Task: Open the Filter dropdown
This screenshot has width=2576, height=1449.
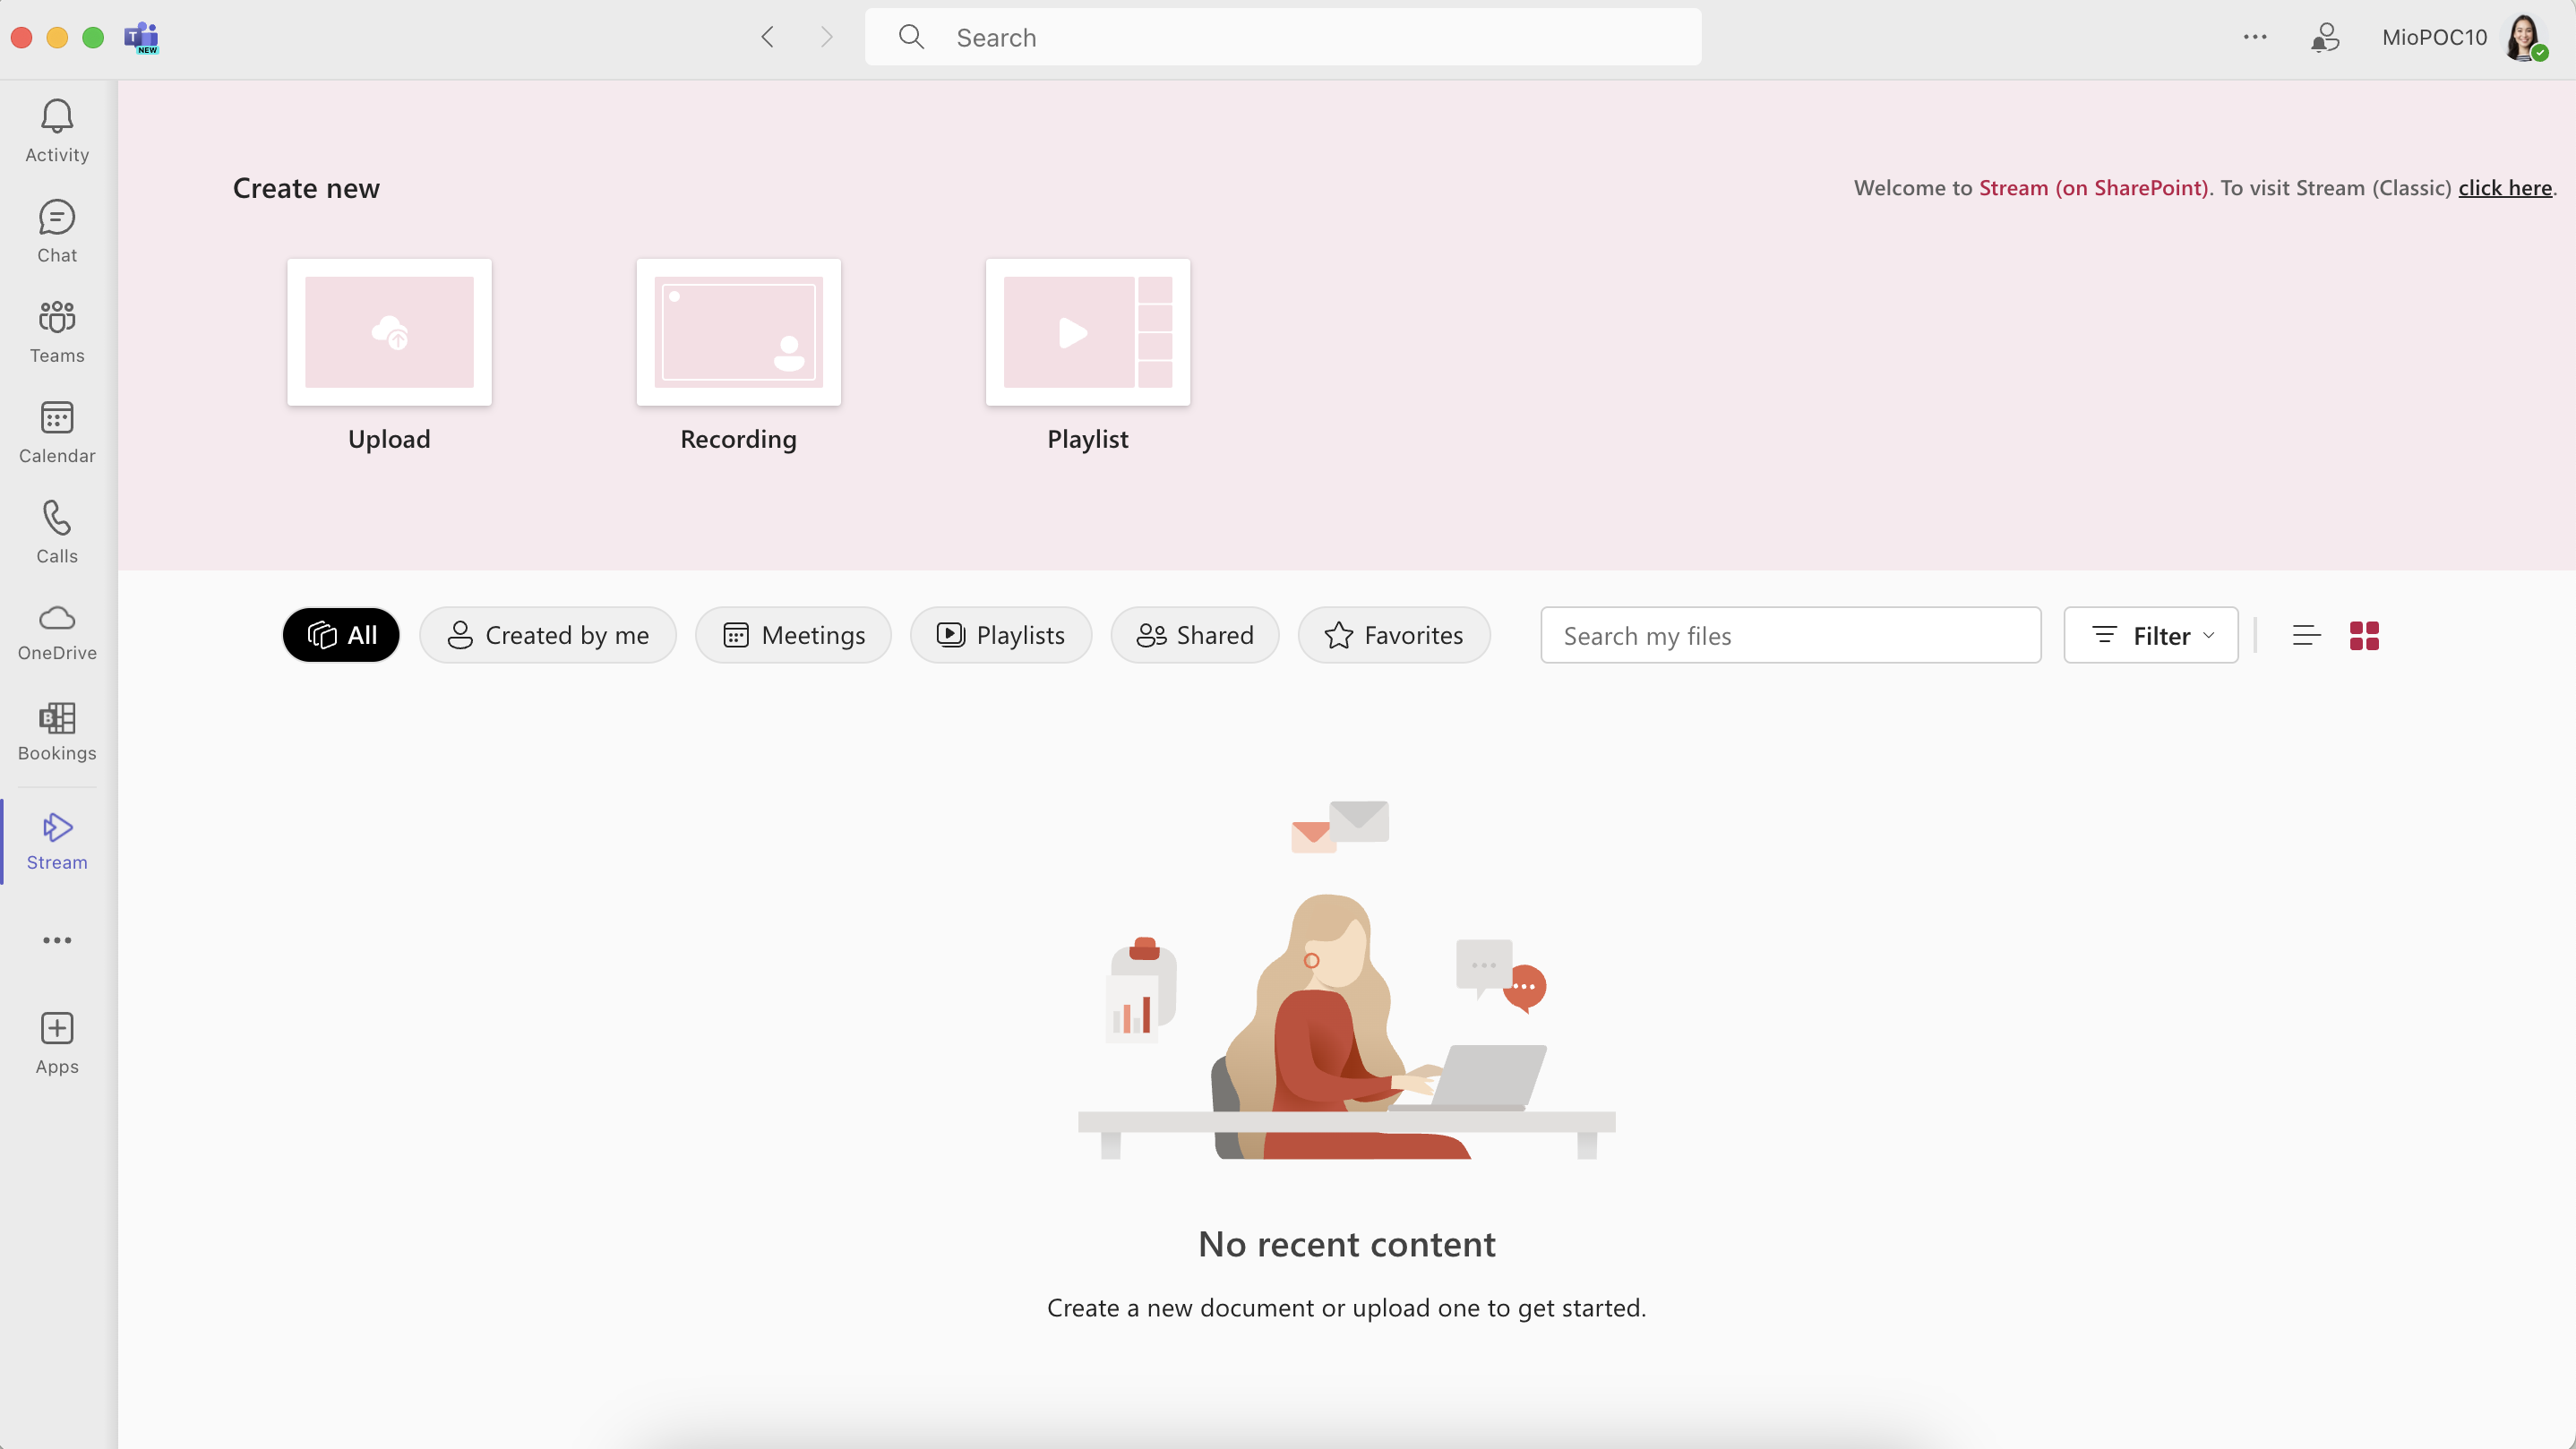Action: pos(2151,635)
